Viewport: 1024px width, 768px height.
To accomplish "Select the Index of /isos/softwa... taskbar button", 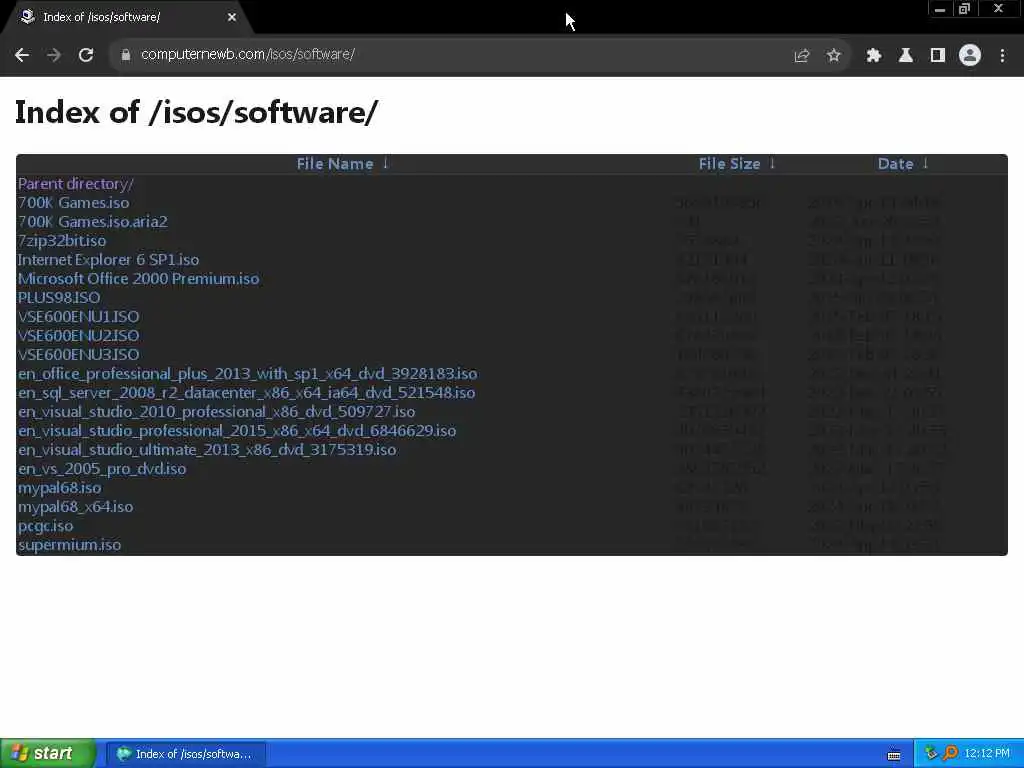I will tap(186, 754).
